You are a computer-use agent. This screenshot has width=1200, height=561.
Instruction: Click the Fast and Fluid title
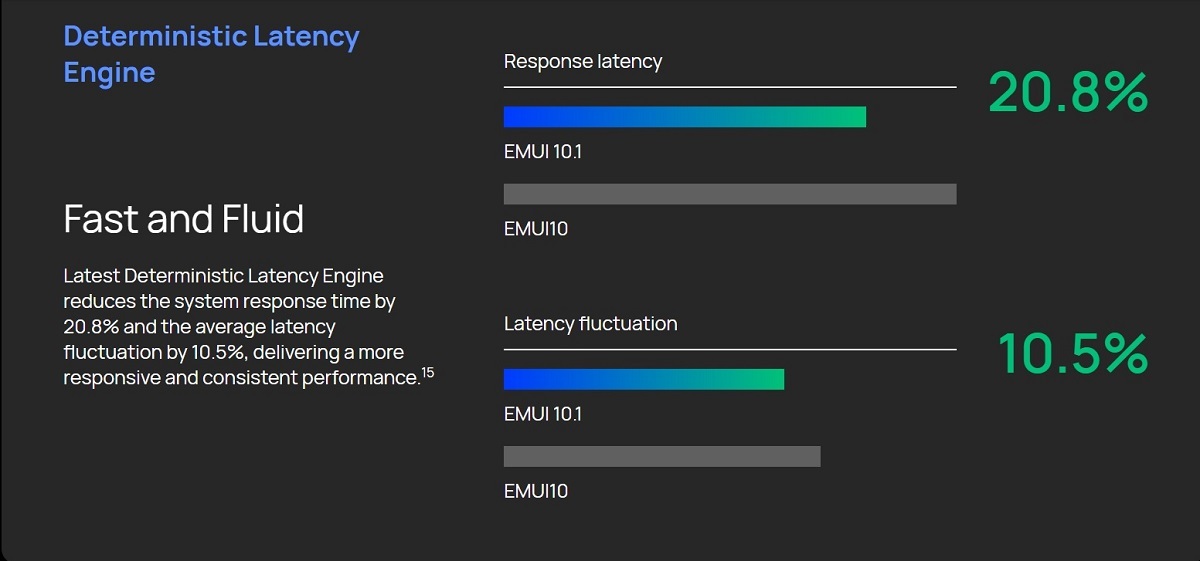click(x=183, y=219)
